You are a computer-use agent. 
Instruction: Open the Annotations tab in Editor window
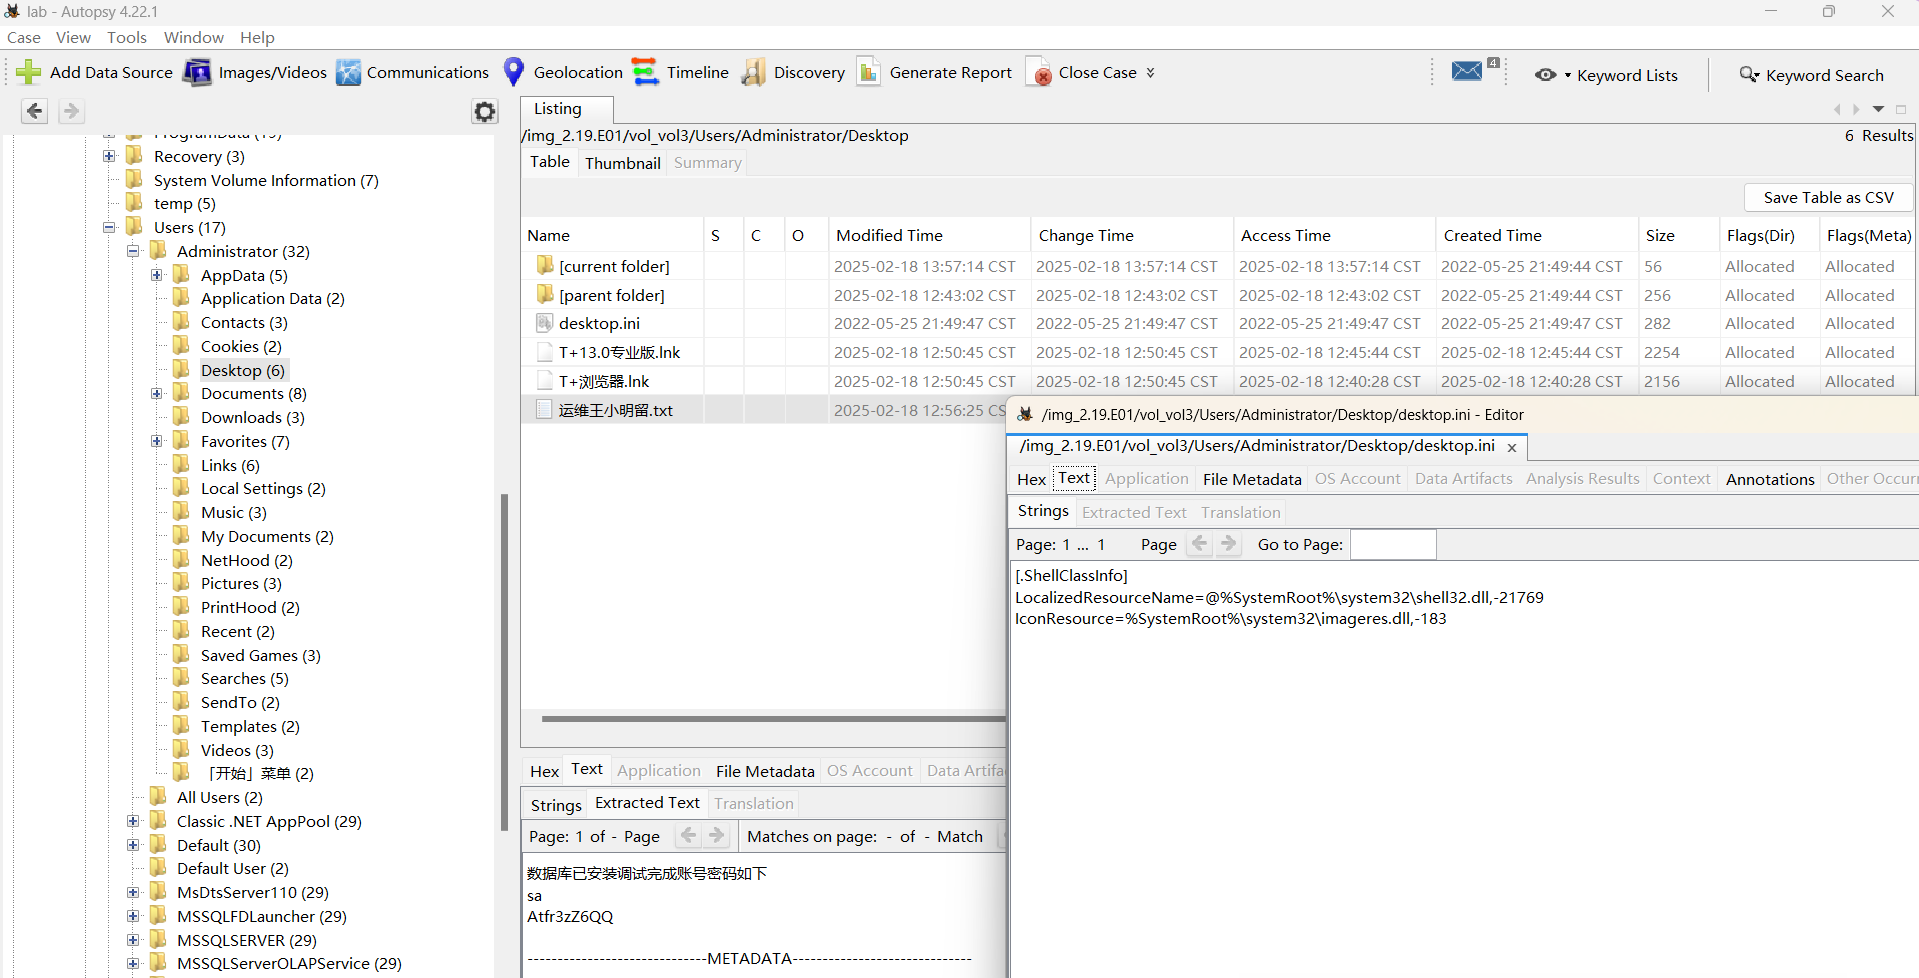(1770, 479)
